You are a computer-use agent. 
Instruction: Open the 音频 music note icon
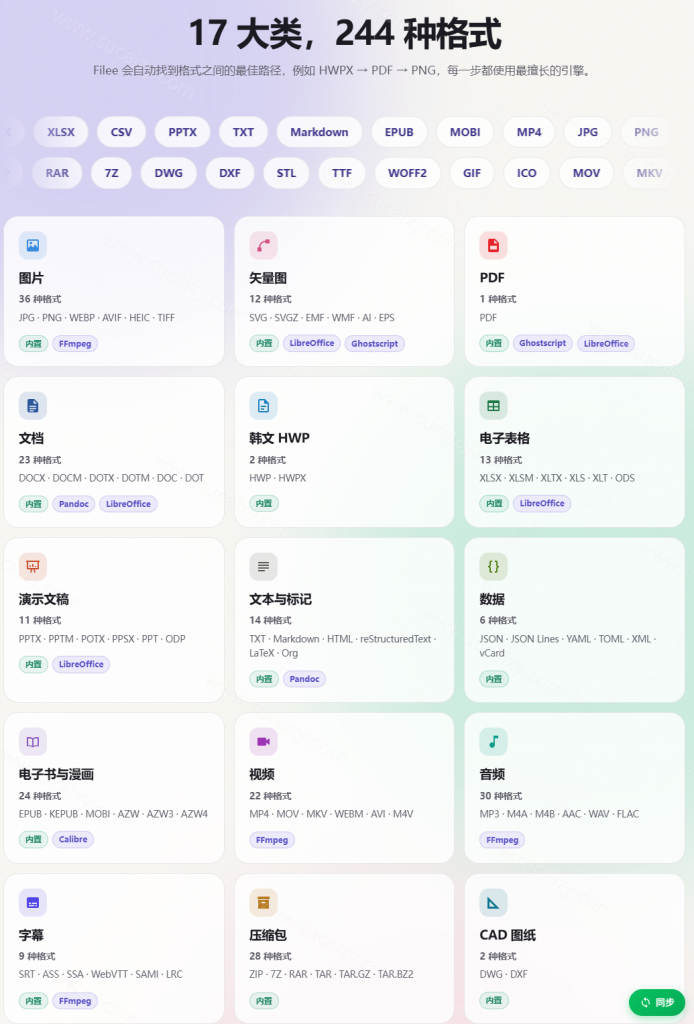[494, 741]
